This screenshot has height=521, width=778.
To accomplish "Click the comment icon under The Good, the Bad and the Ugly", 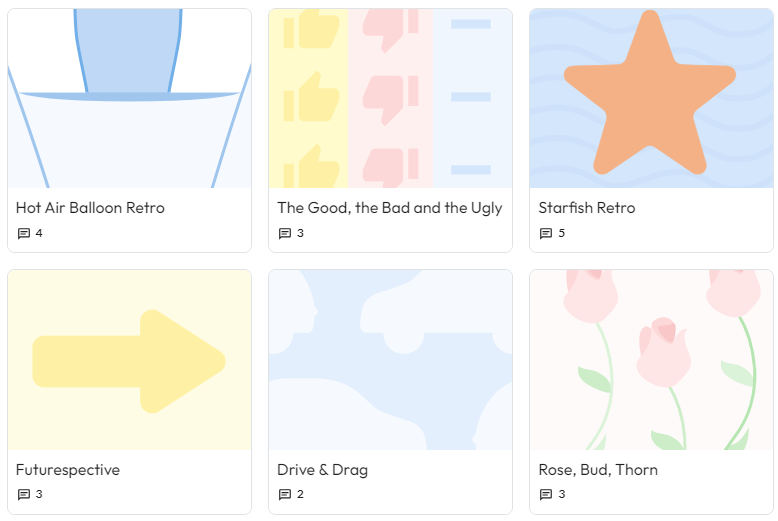I will 285,234.
